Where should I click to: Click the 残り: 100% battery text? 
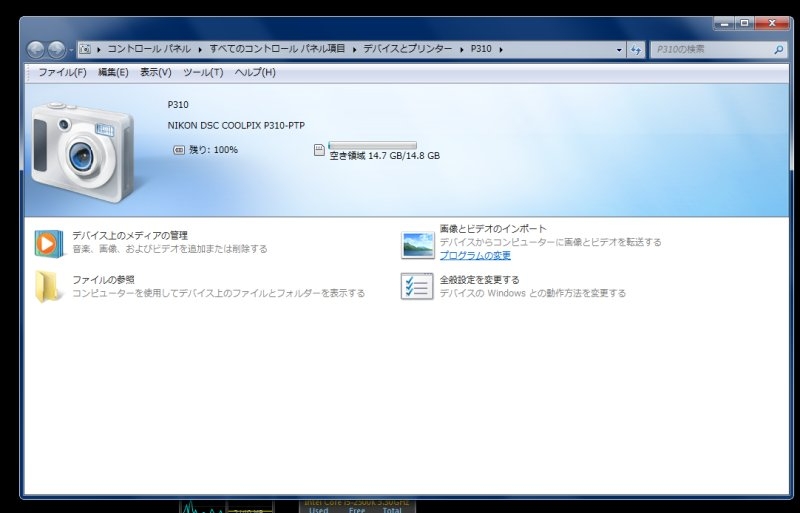click(214, 150)
